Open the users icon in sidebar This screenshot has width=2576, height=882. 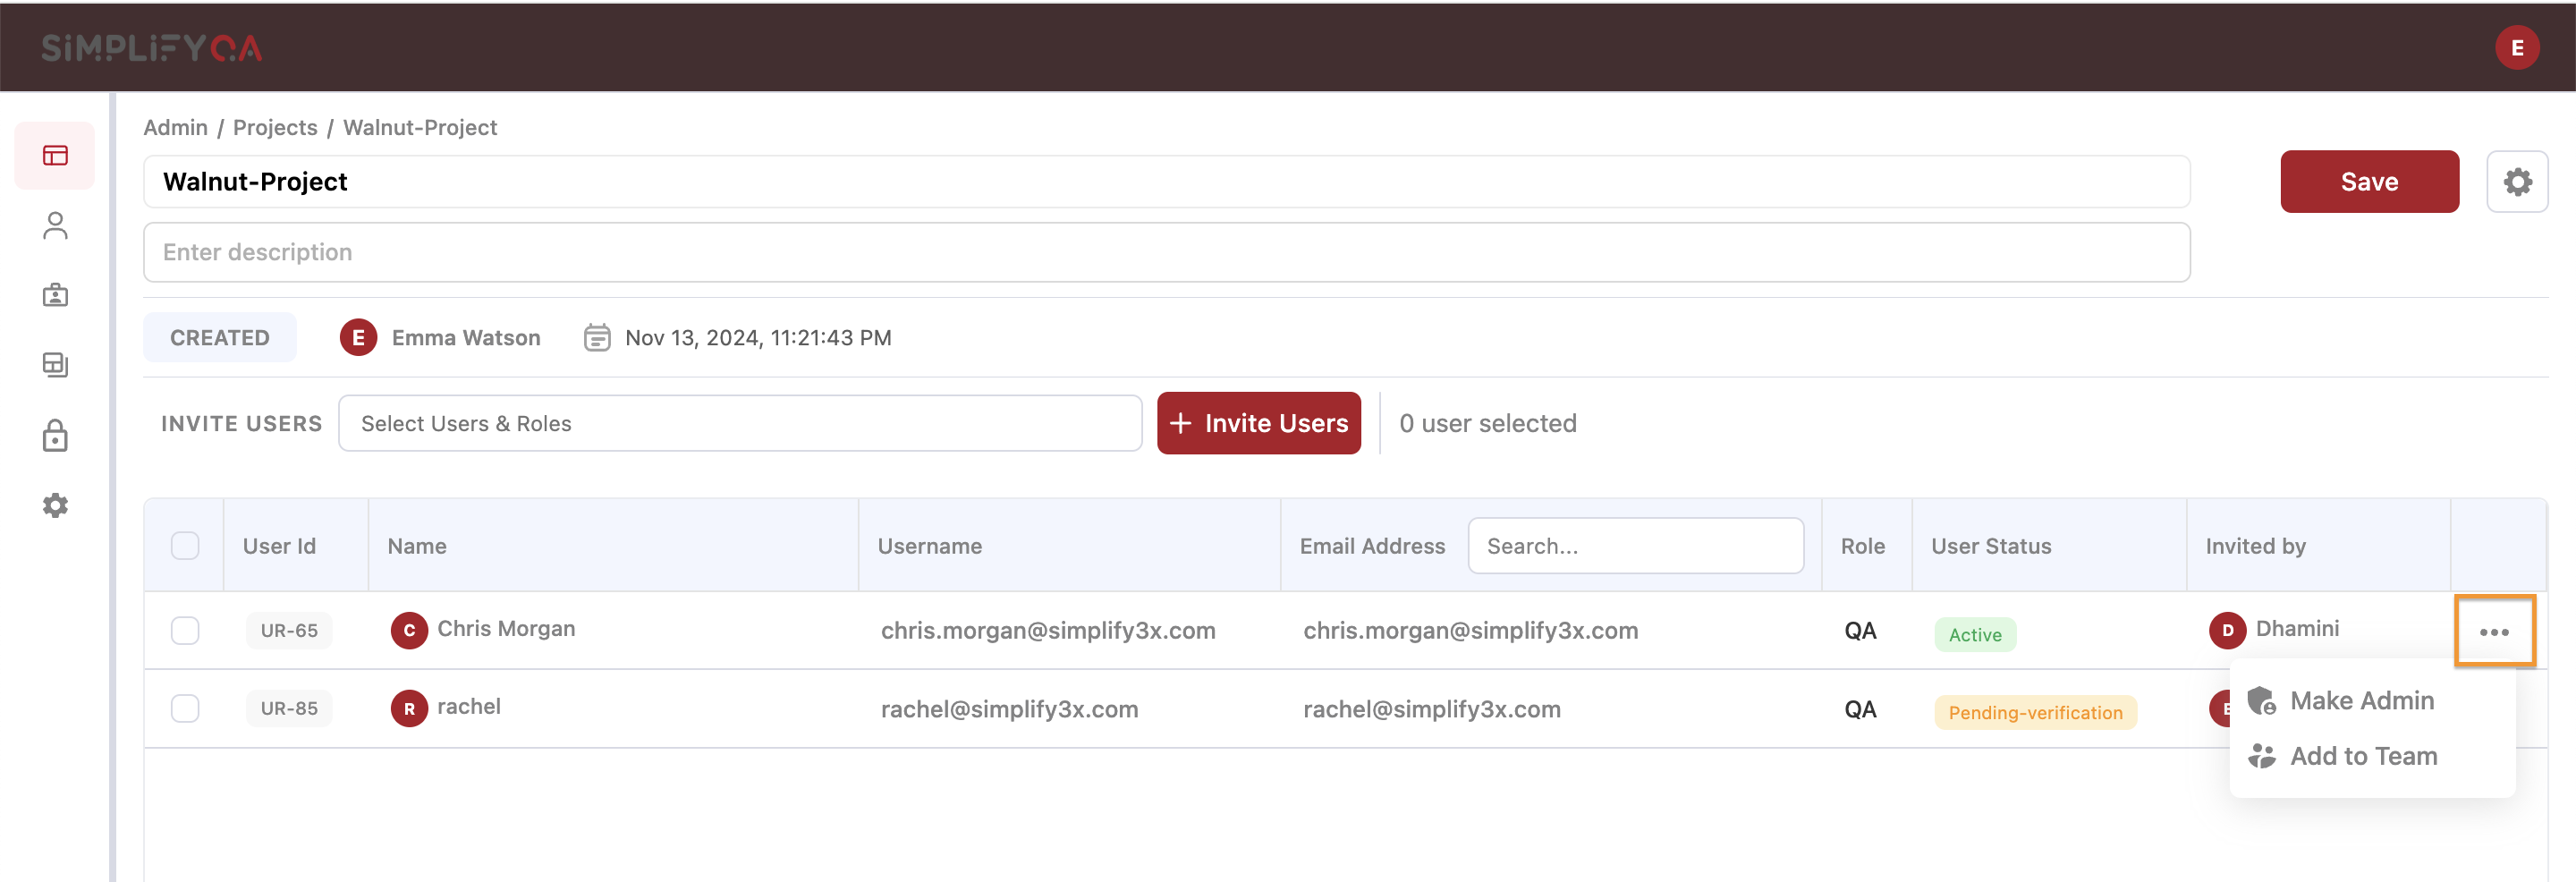[x=55, y=225]
